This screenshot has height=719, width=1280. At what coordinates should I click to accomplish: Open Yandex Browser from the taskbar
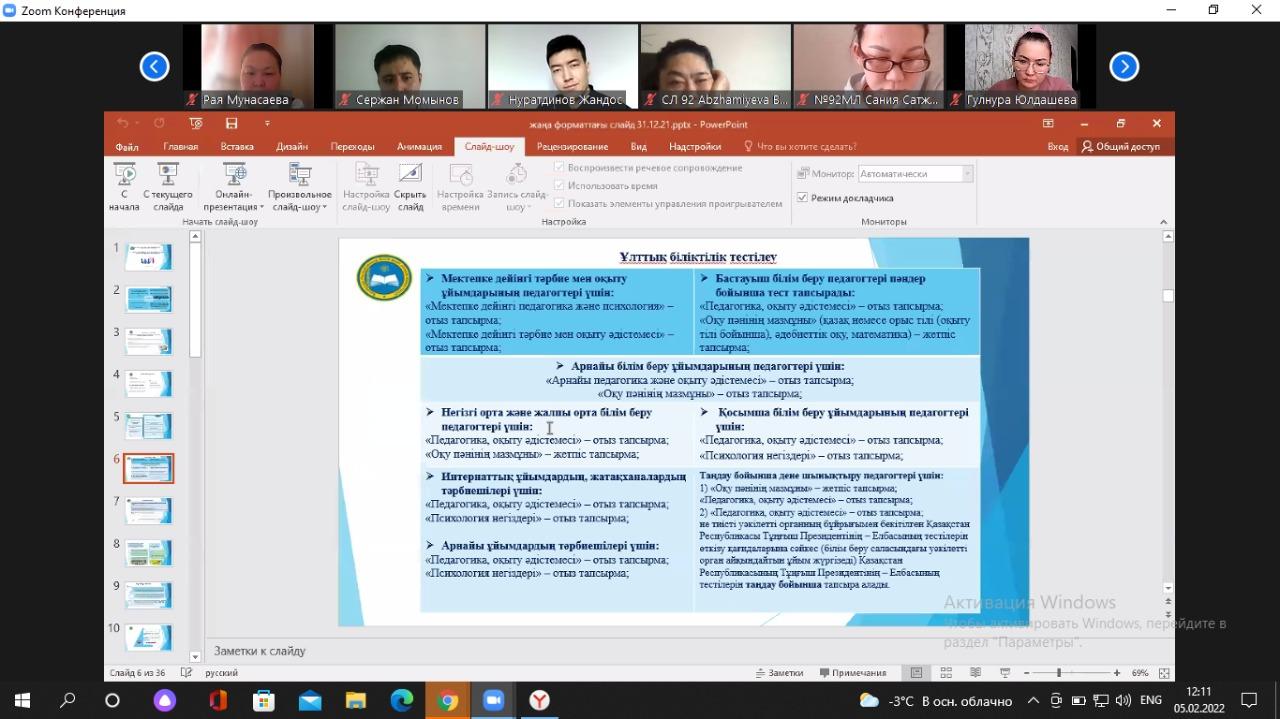[539, 700]
